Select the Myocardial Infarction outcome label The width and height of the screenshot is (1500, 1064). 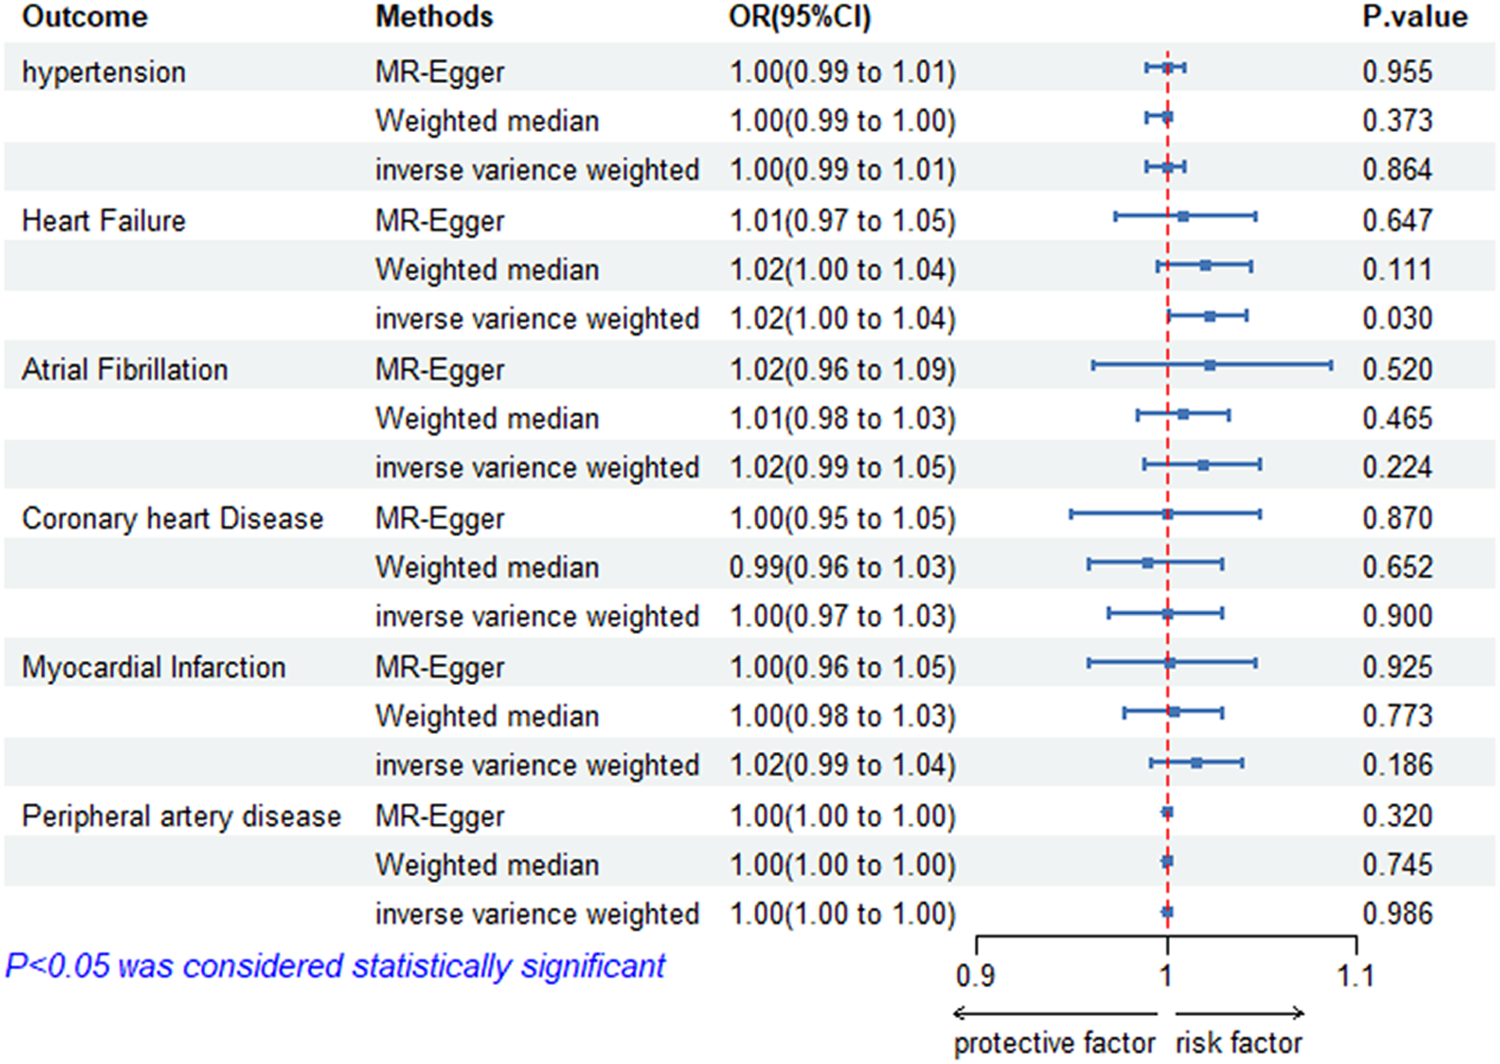pyautogui.click(x=154, y=667)
